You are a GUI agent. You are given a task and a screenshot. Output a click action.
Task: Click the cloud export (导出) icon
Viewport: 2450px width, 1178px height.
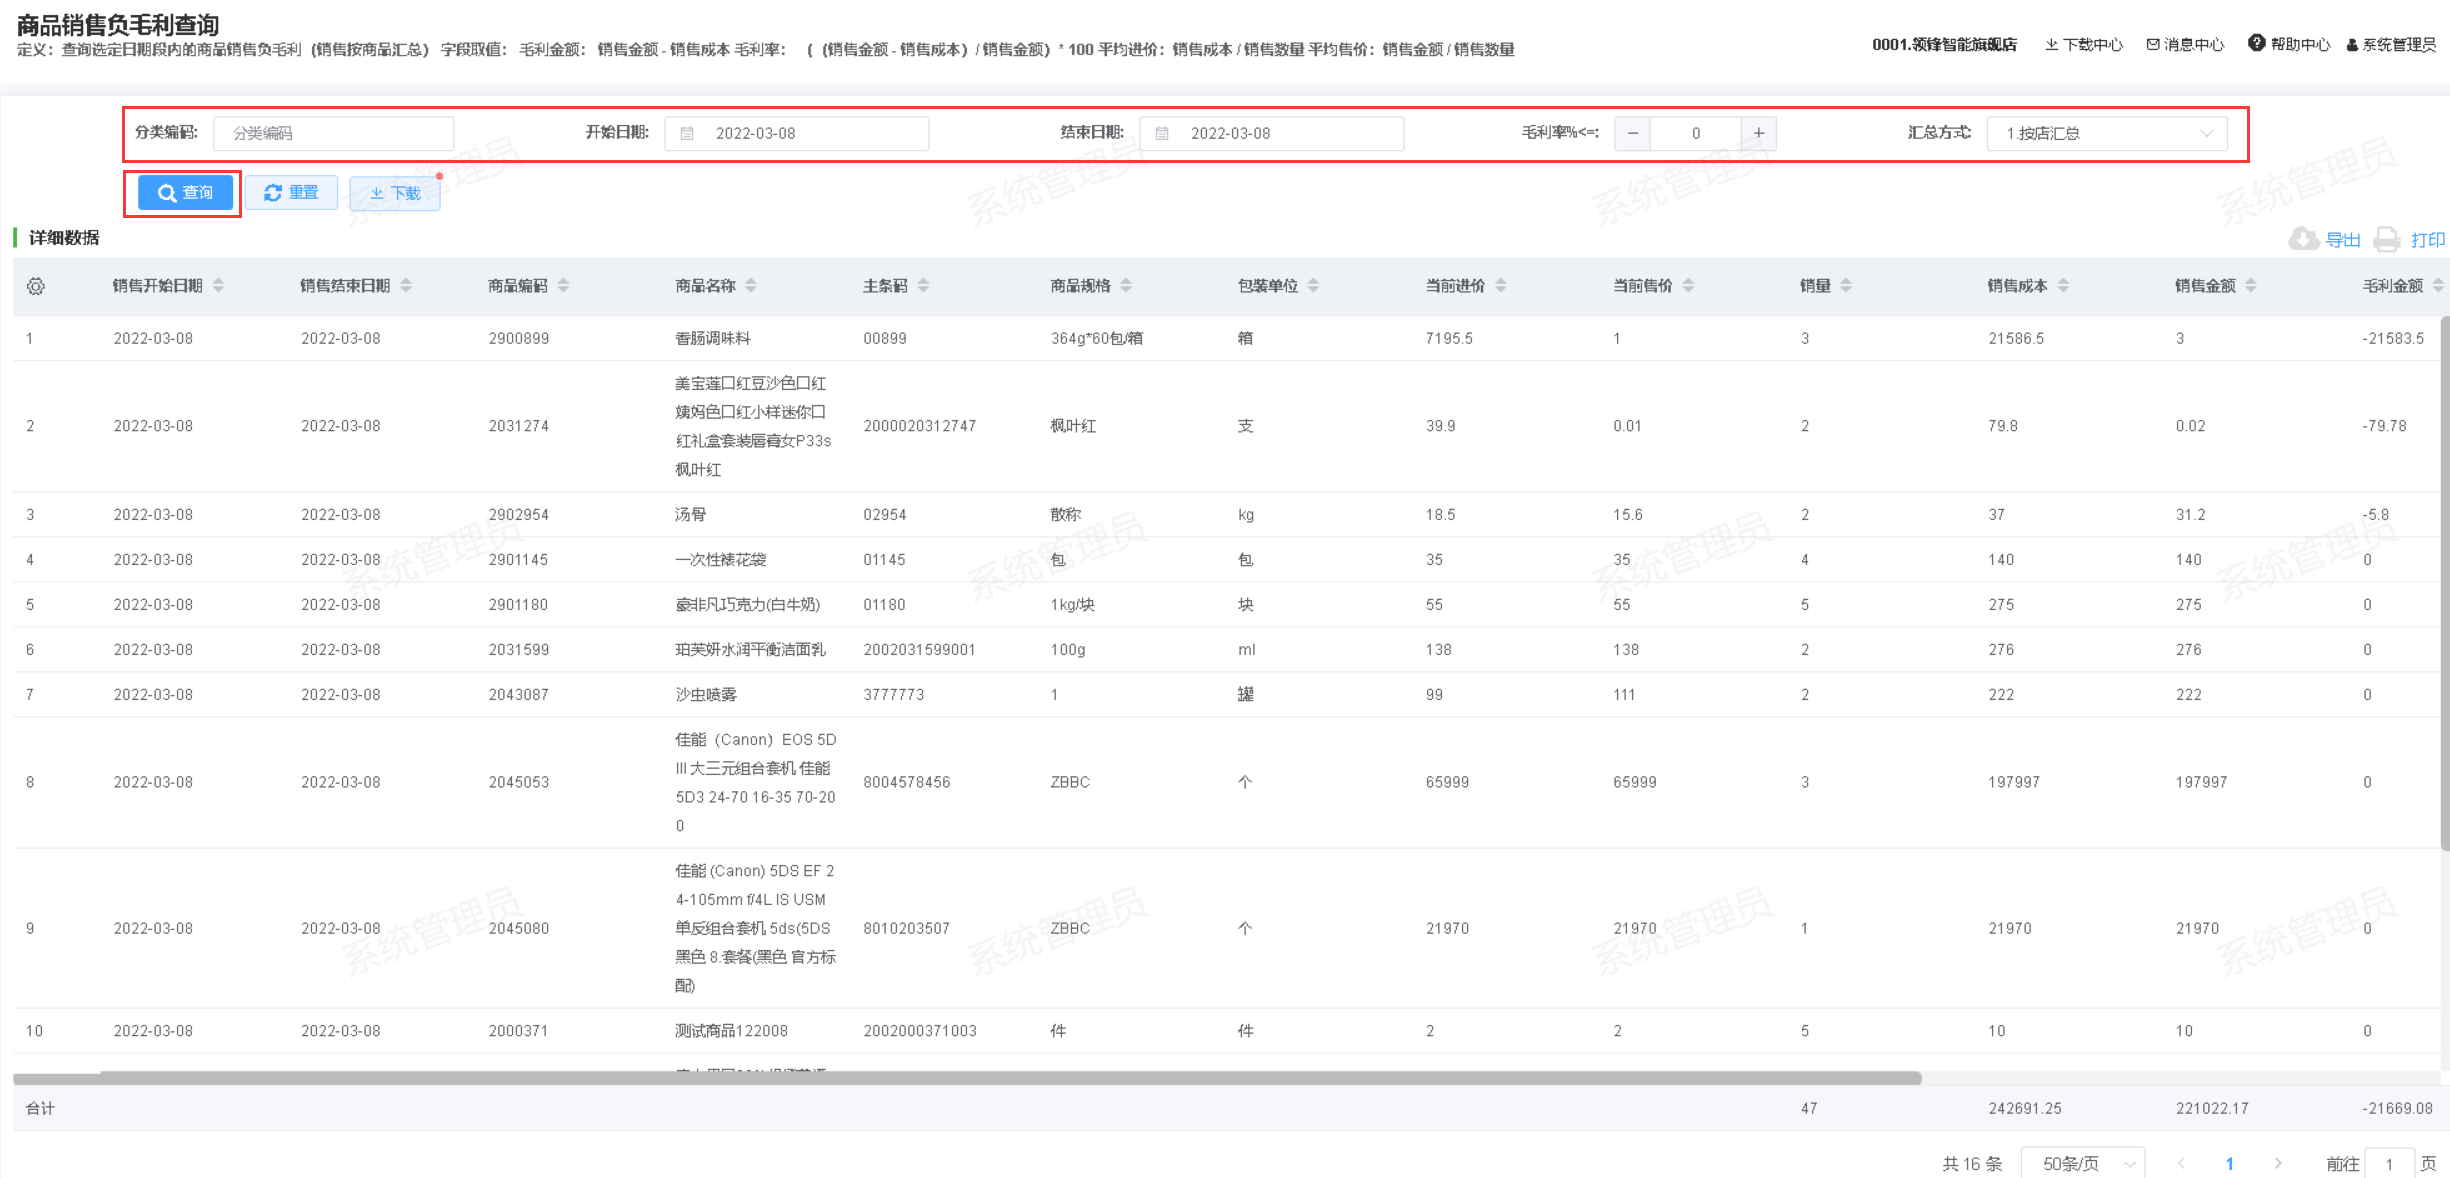tap(2303, 239)
